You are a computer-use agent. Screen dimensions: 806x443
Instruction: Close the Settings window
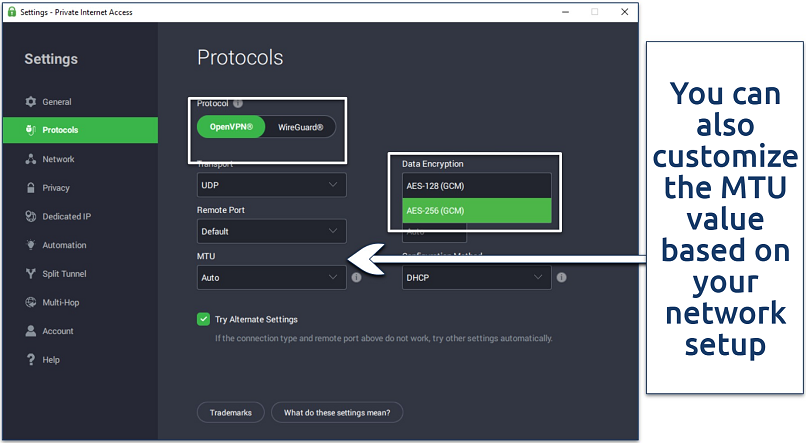pyautogui.click(x=625, y=12)
